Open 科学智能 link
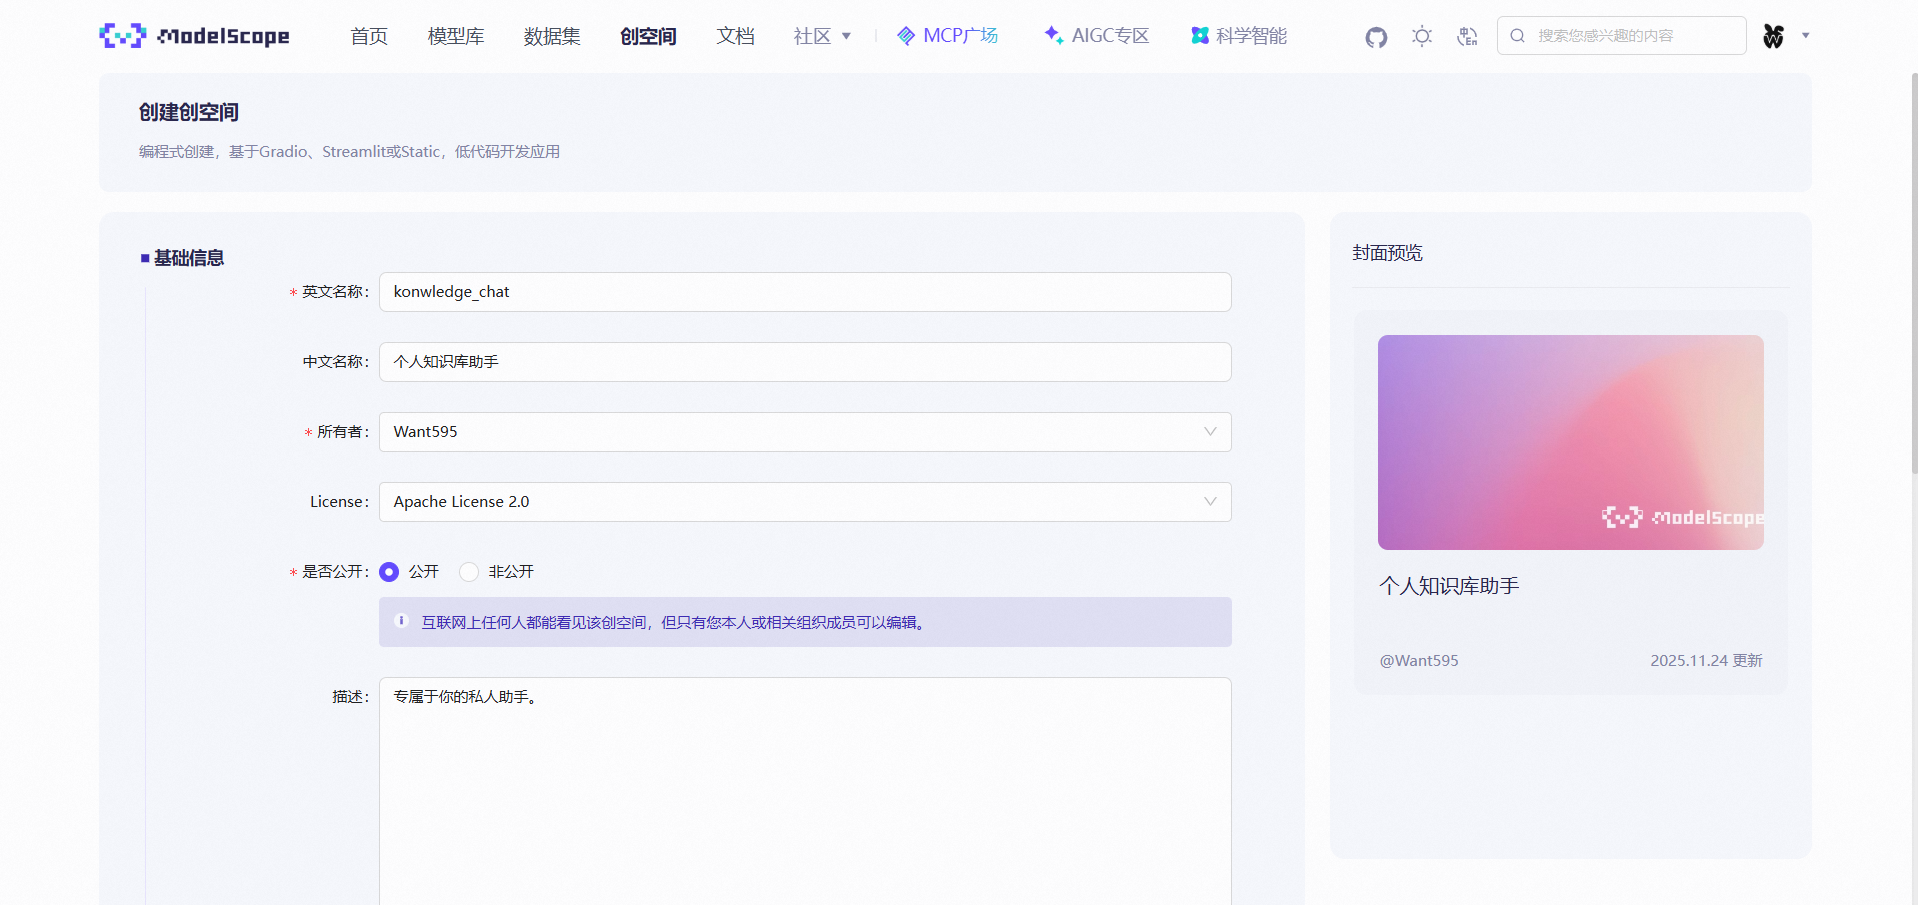The width and height of the screenshot is (1918, 905). pyautogui.click(x=1239, y=36)
